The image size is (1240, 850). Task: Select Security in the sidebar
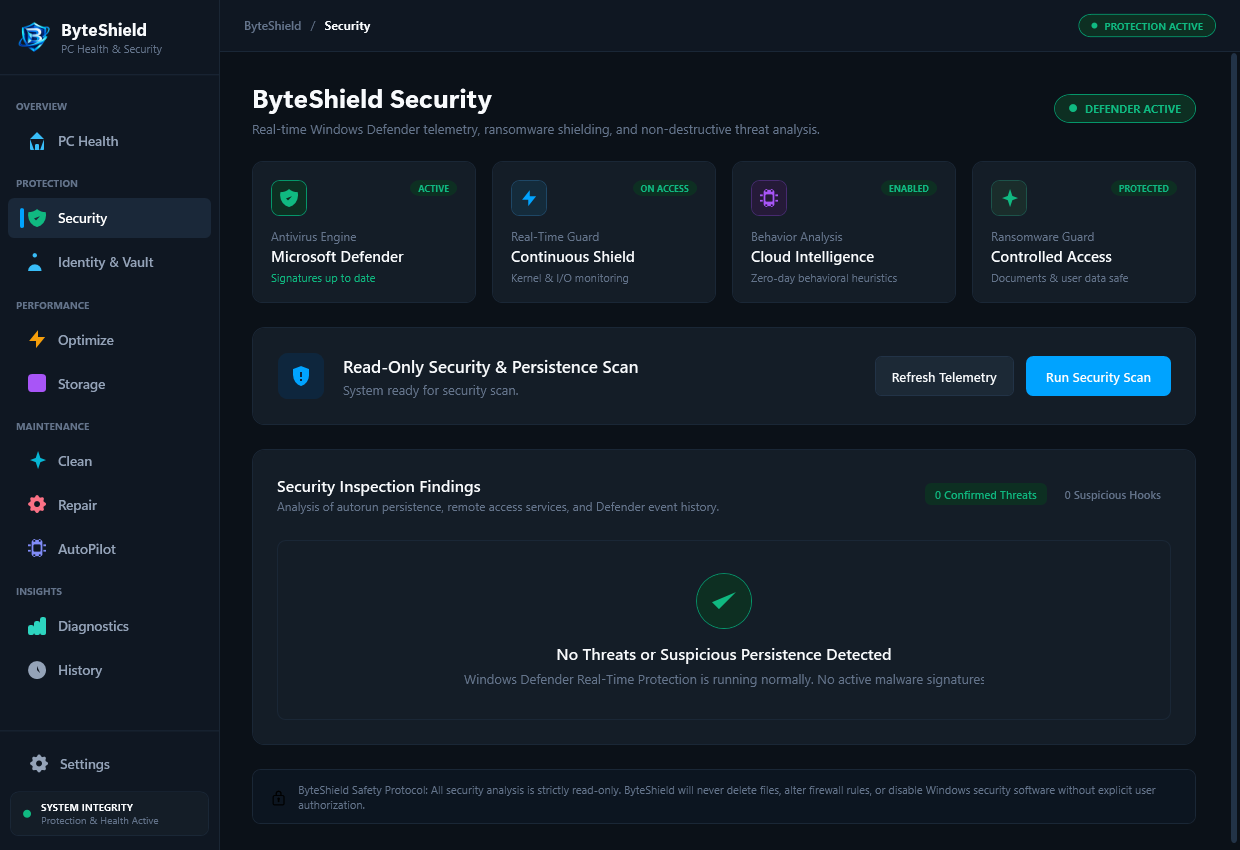point(109,218)
